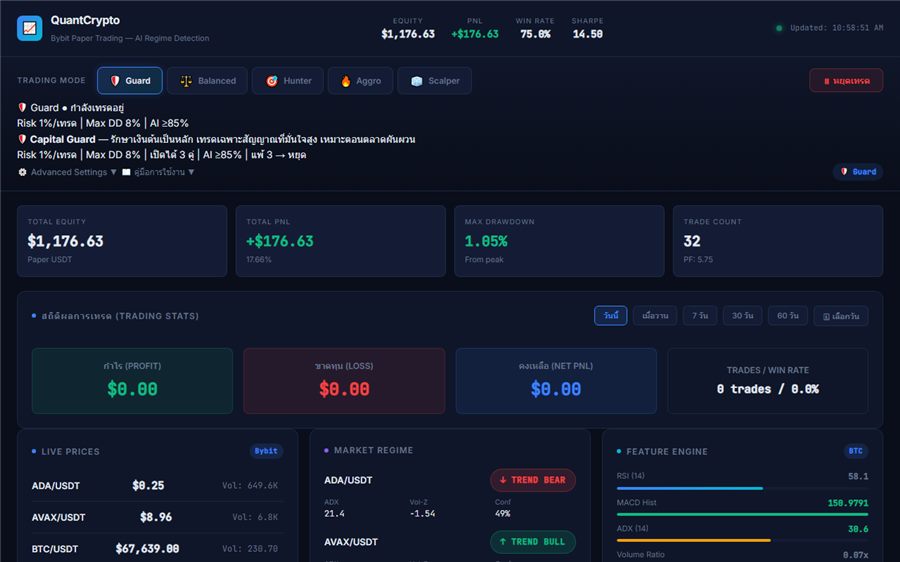Click the RSI (14) progress bar
900x562 pixels.
click(742, 489)
